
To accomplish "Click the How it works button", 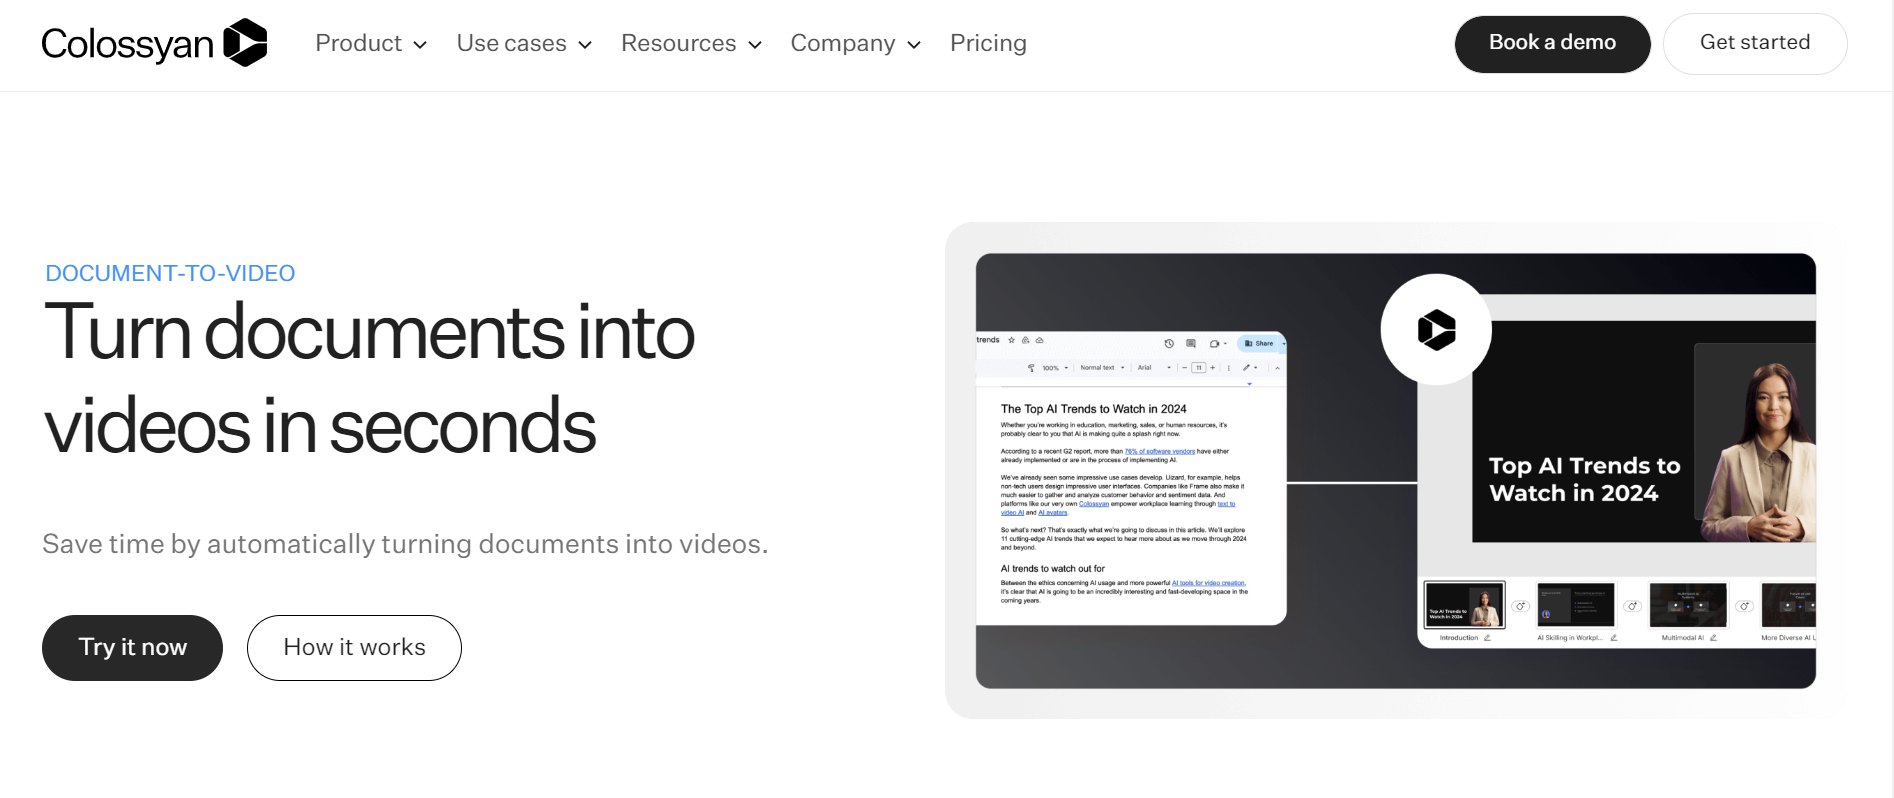I will point(354,648).
